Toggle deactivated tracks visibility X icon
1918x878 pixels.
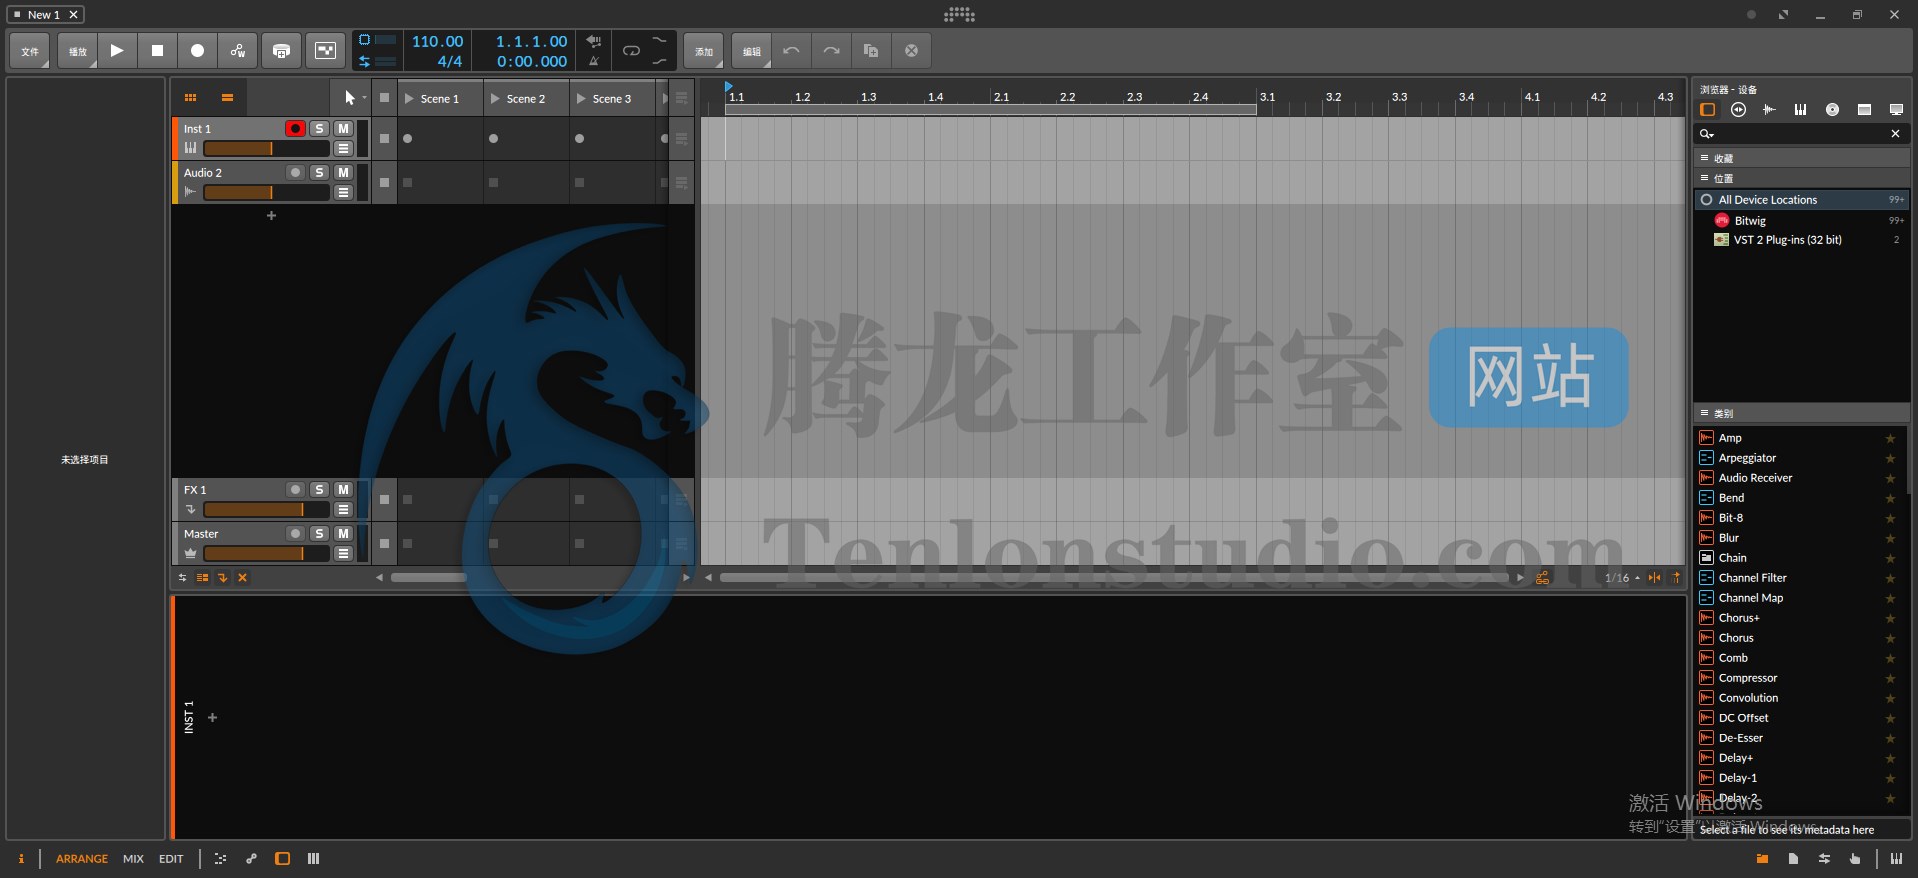click(242, 578)
